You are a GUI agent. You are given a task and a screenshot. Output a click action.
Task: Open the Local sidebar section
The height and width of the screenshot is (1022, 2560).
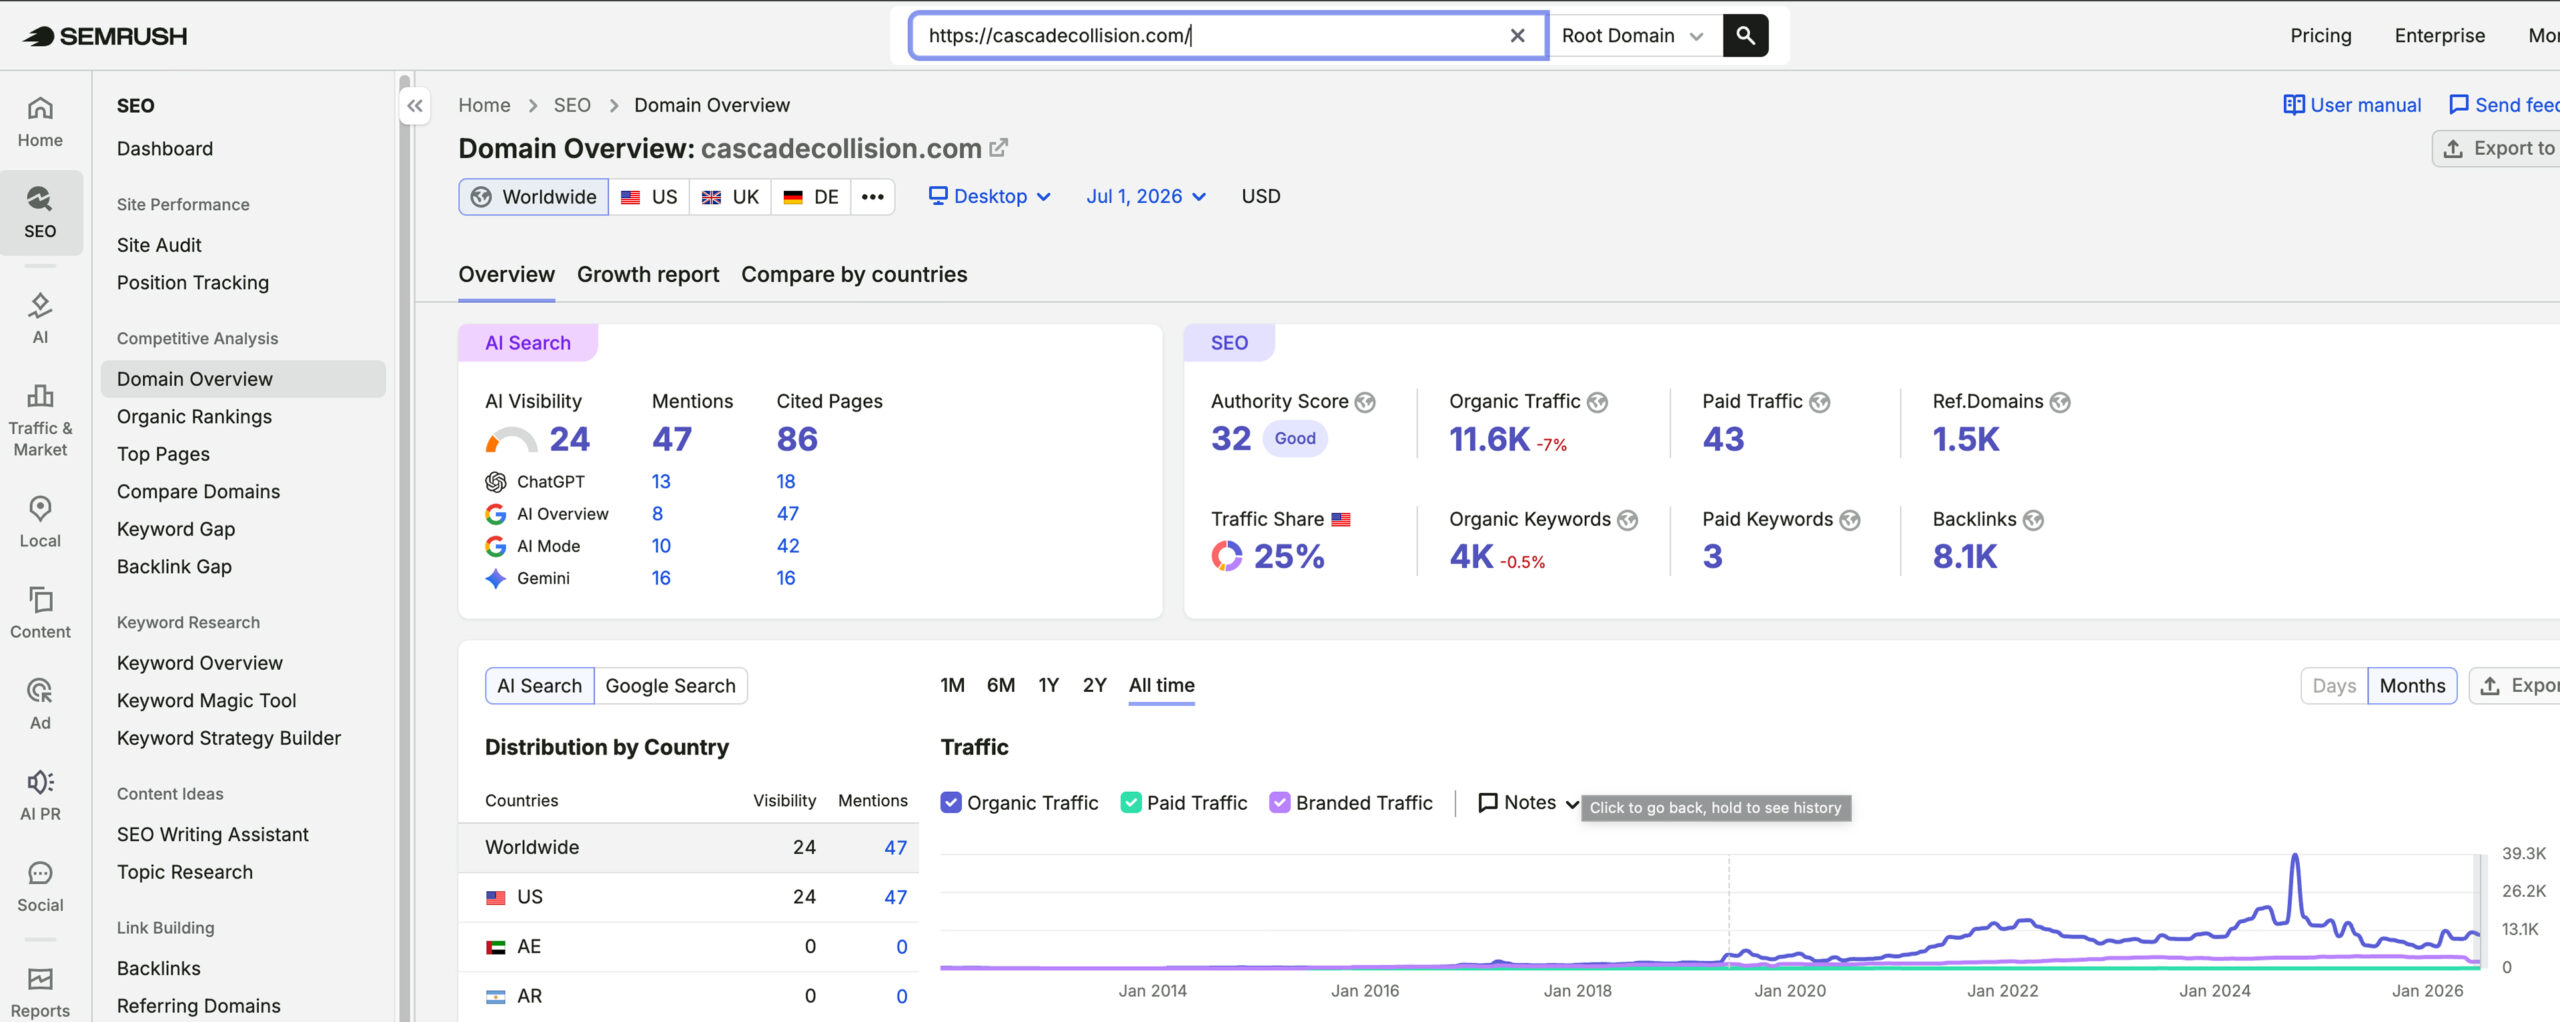pos(40,521)
